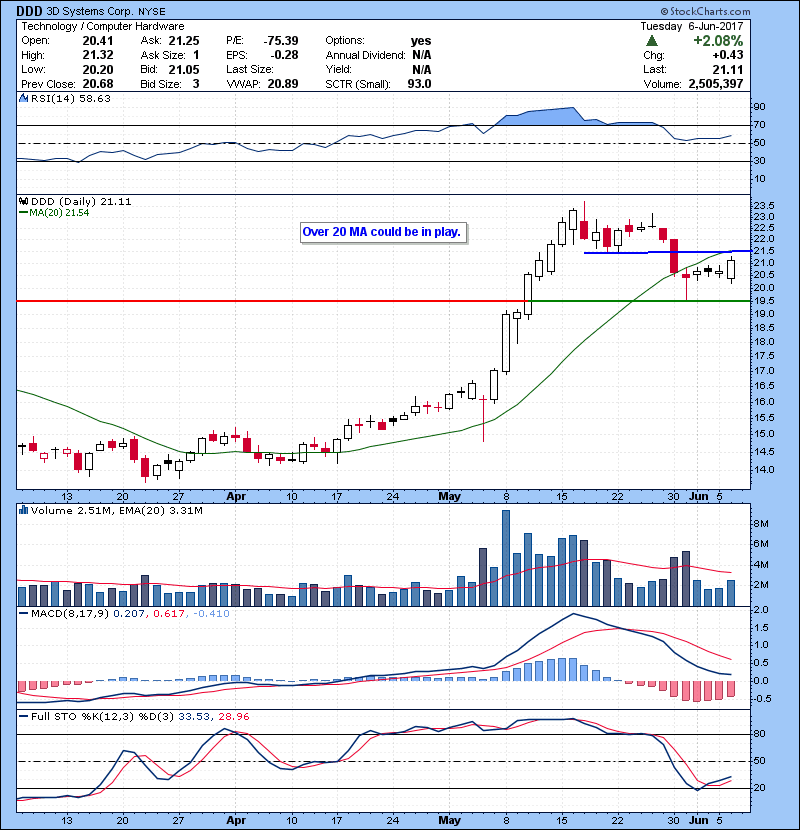Viewport: 800px width, 830px height.
Task: Click the +2.08% percent change
Action: (718, 41)
